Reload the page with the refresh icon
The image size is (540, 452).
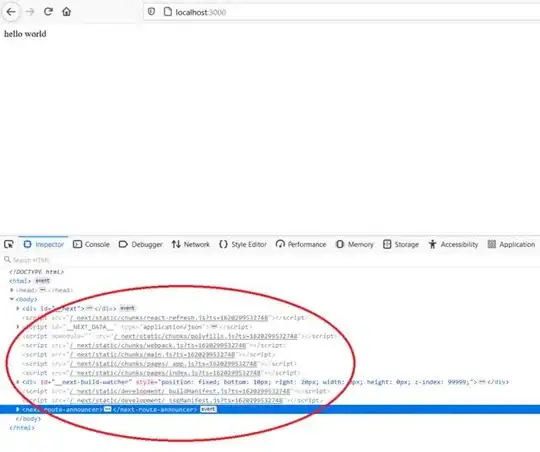coord(48,12)
